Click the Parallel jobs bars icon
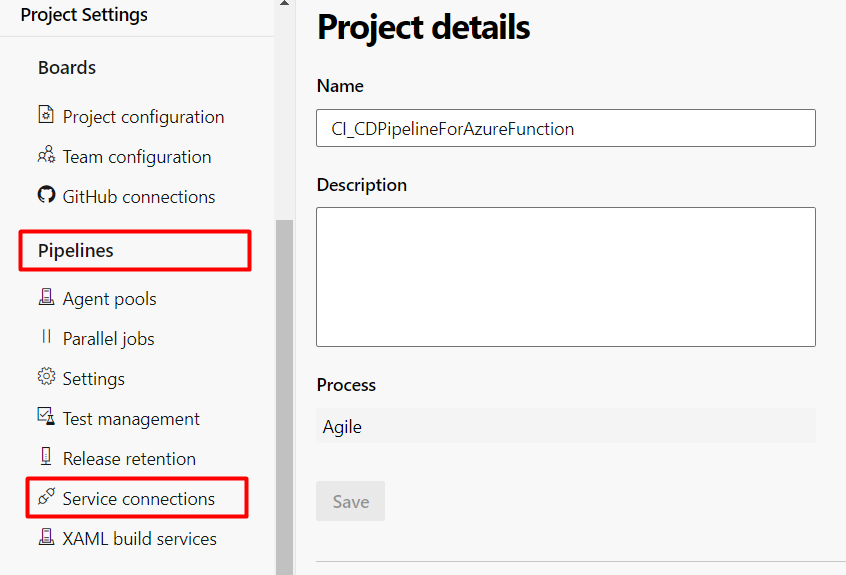The width and height of the screenshot is (846, 575). [46, 337]
